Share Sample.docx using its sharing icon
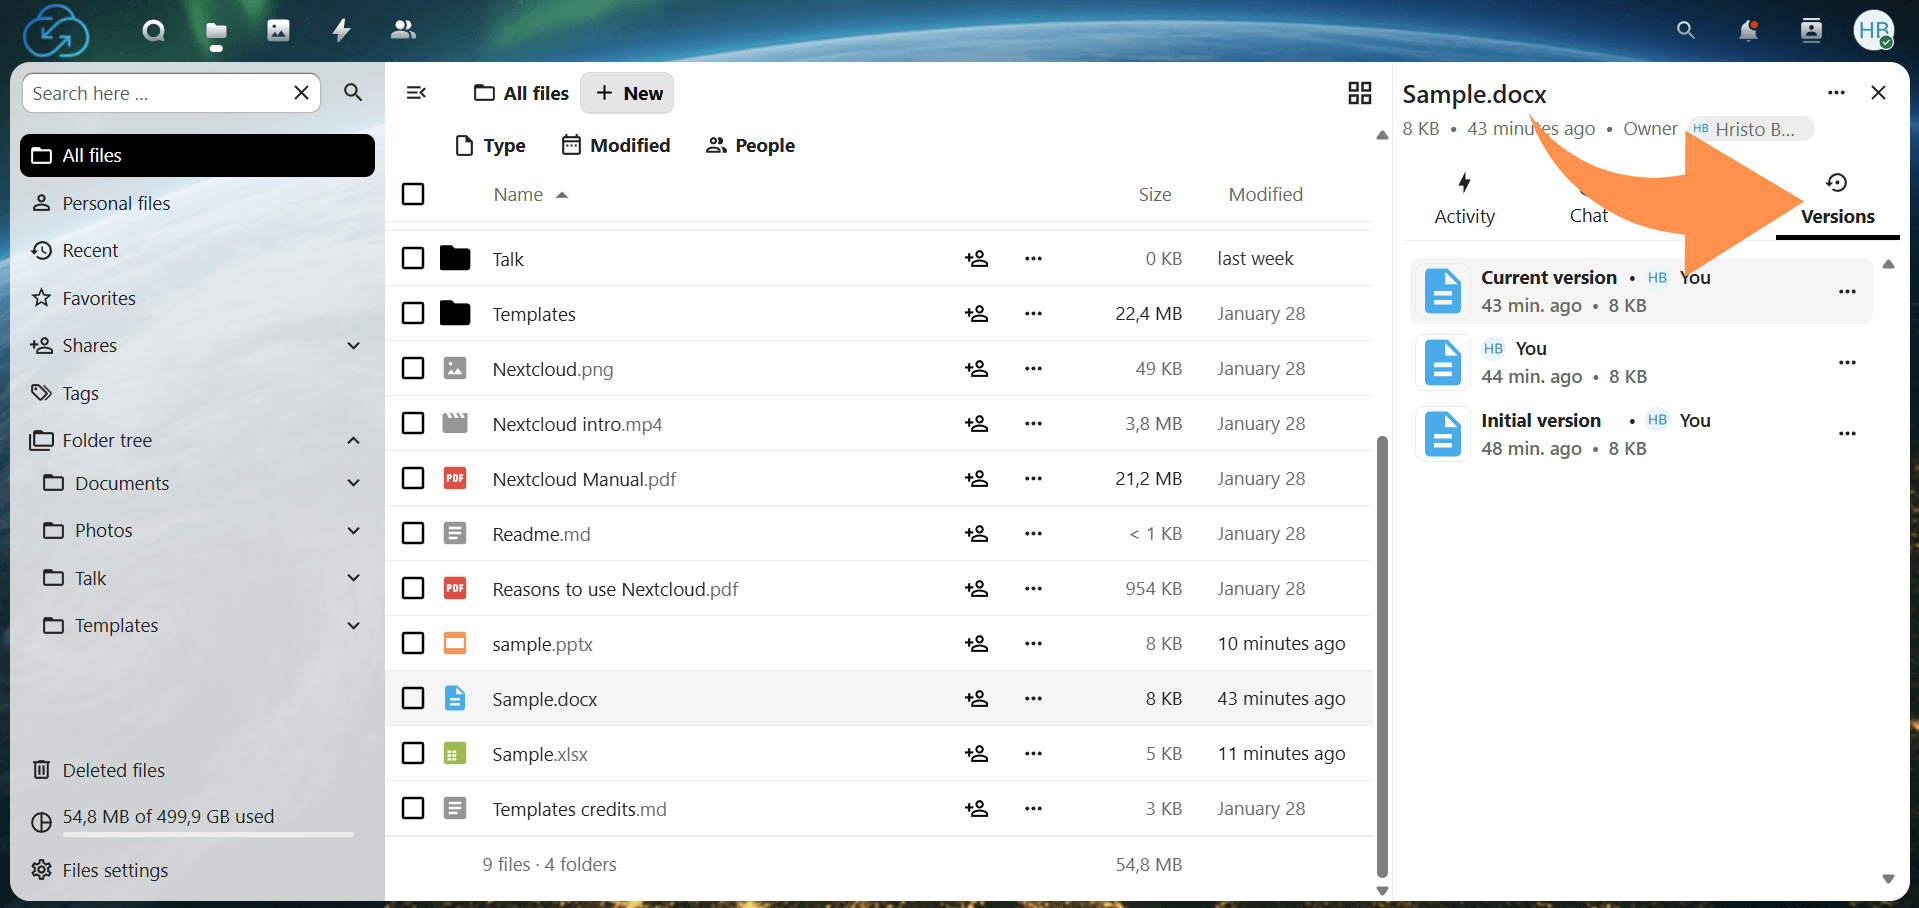This screenshot has width=1919, height=908. [977, 698]
